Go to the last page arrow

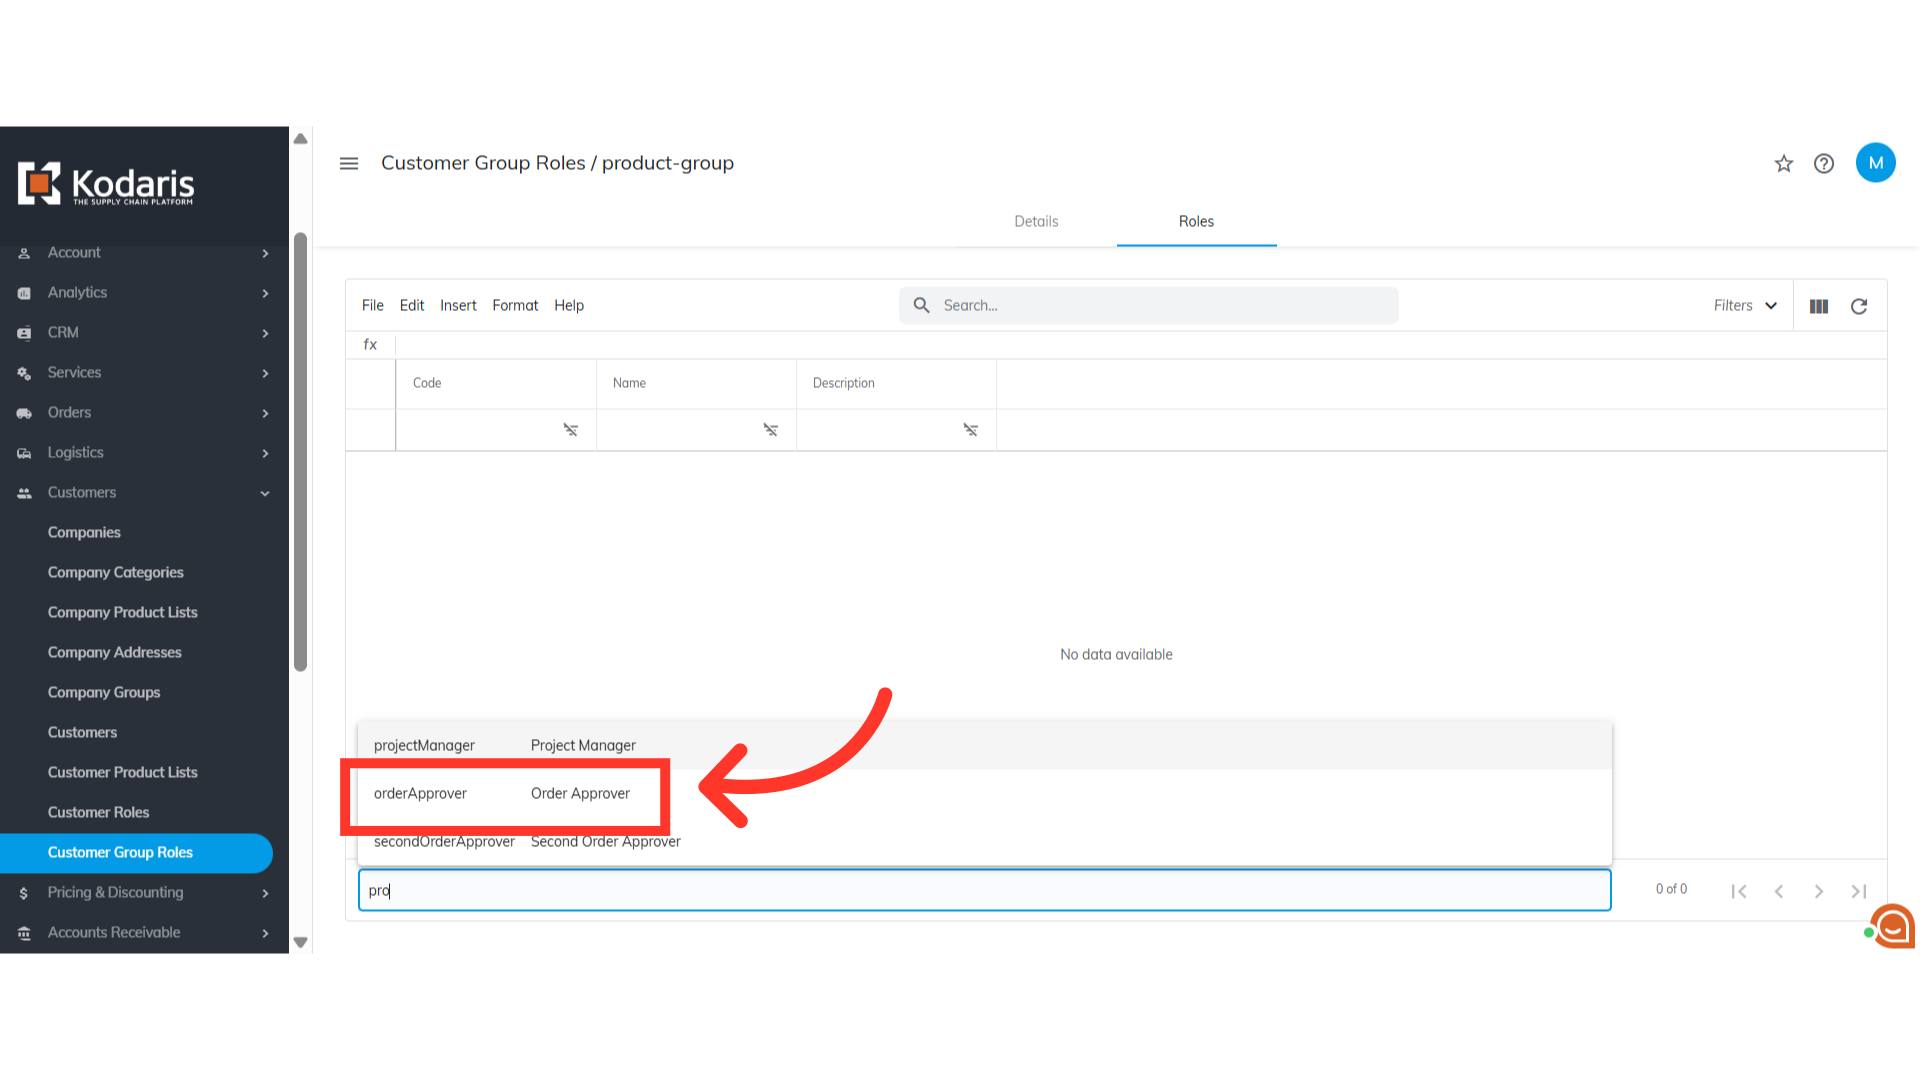[1858, 891]
